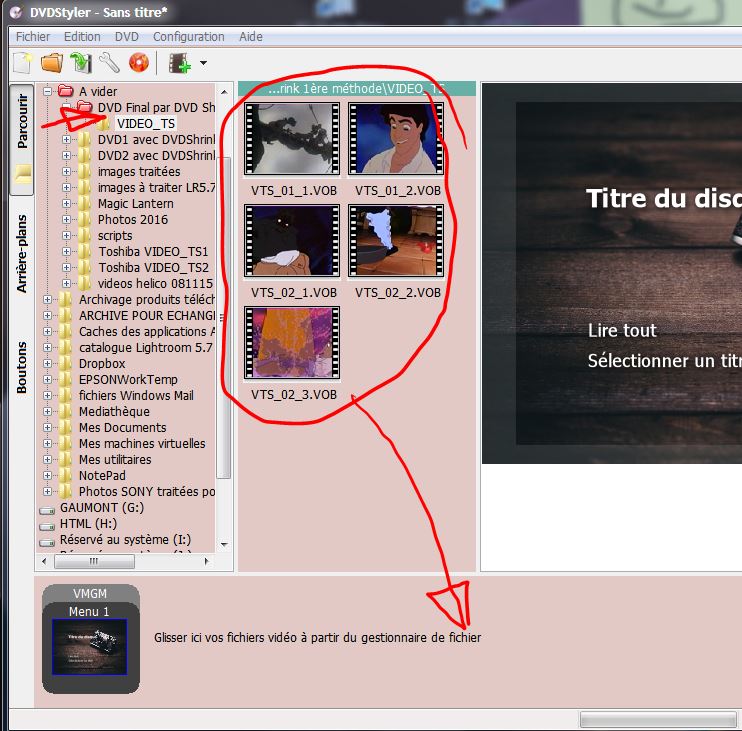Screen dimensions: 742x731
Task: Open the DVD menu
Action: 126,36
